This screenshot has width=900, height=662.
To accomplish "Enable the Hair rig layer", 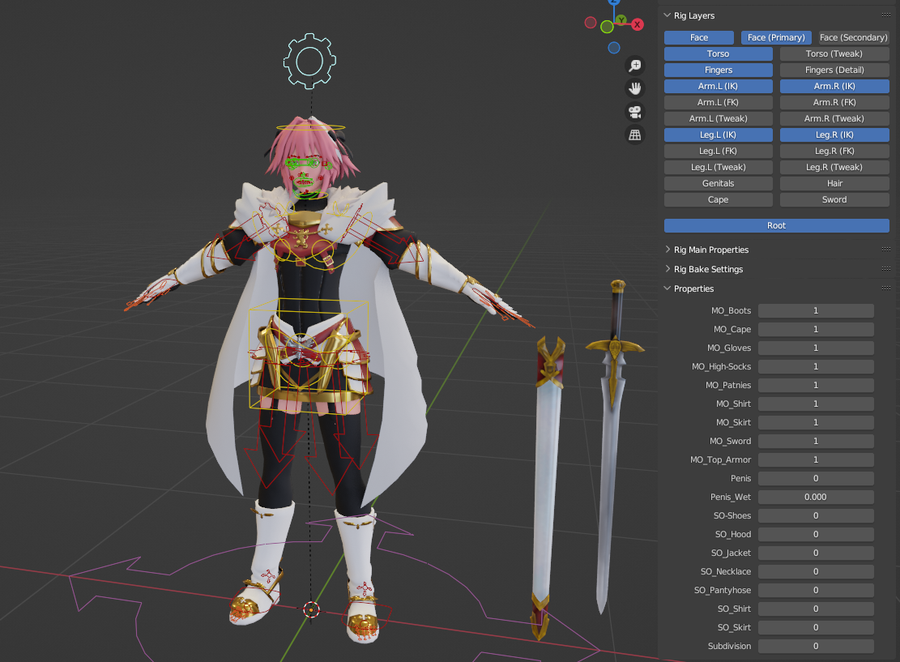I will pos(833,183).
